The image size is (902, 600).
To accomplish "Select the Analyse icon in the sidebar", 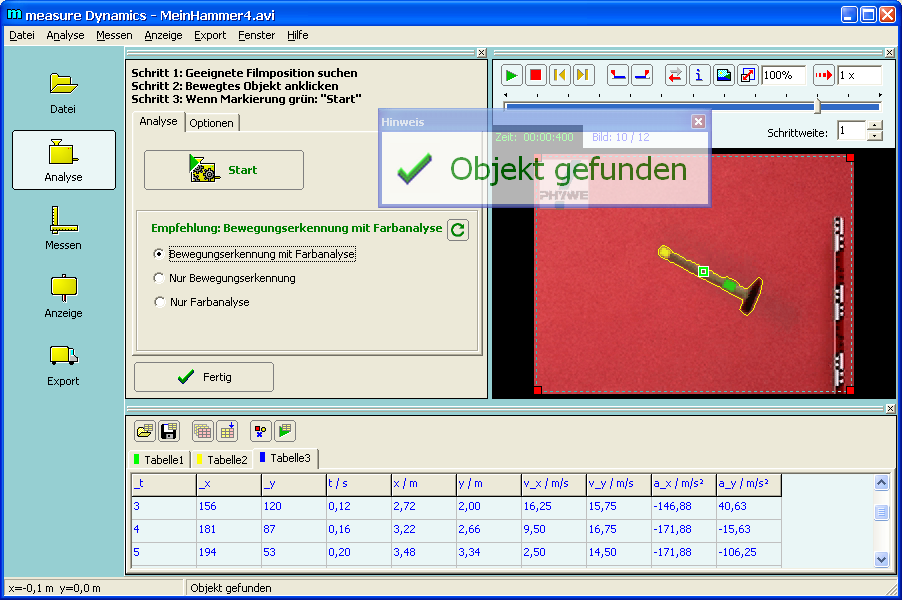I will (x=63, y=160).
